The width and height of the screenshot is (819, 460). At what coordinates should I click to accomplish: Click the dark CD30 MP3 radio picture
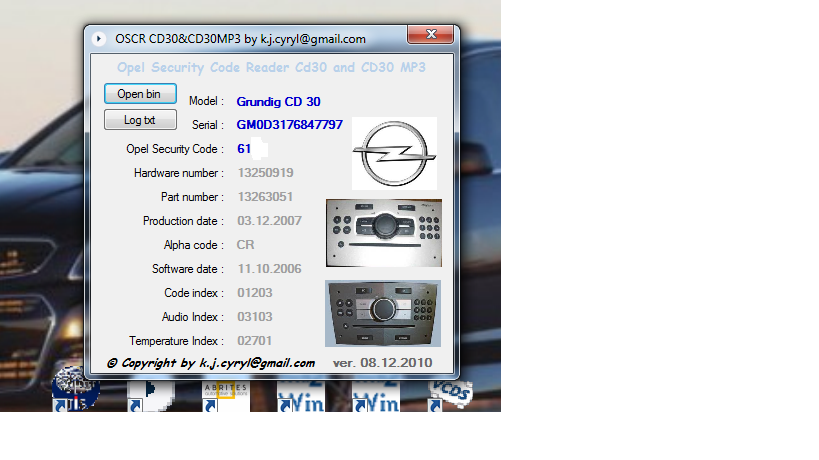pyautogui.click(x=383, y=313)
